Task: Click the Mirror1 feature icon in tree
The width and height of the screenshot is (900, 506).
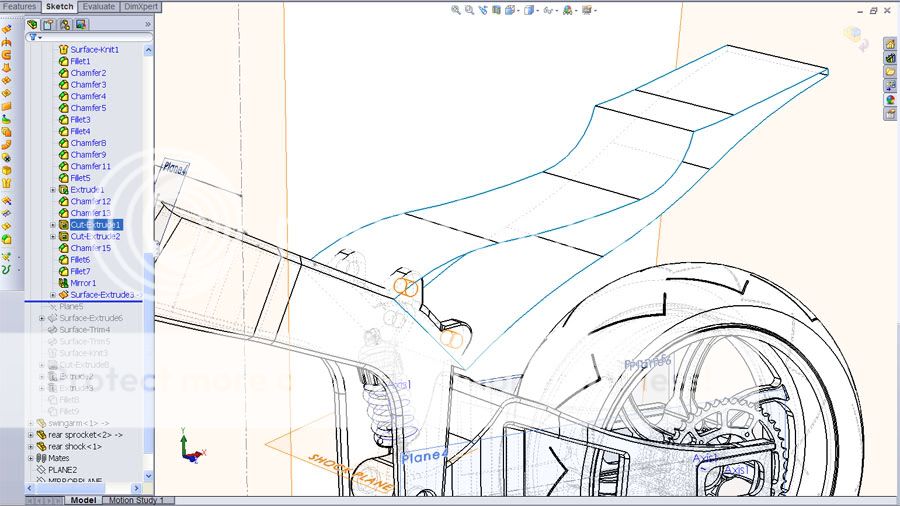Action: [x=64, y=283]
